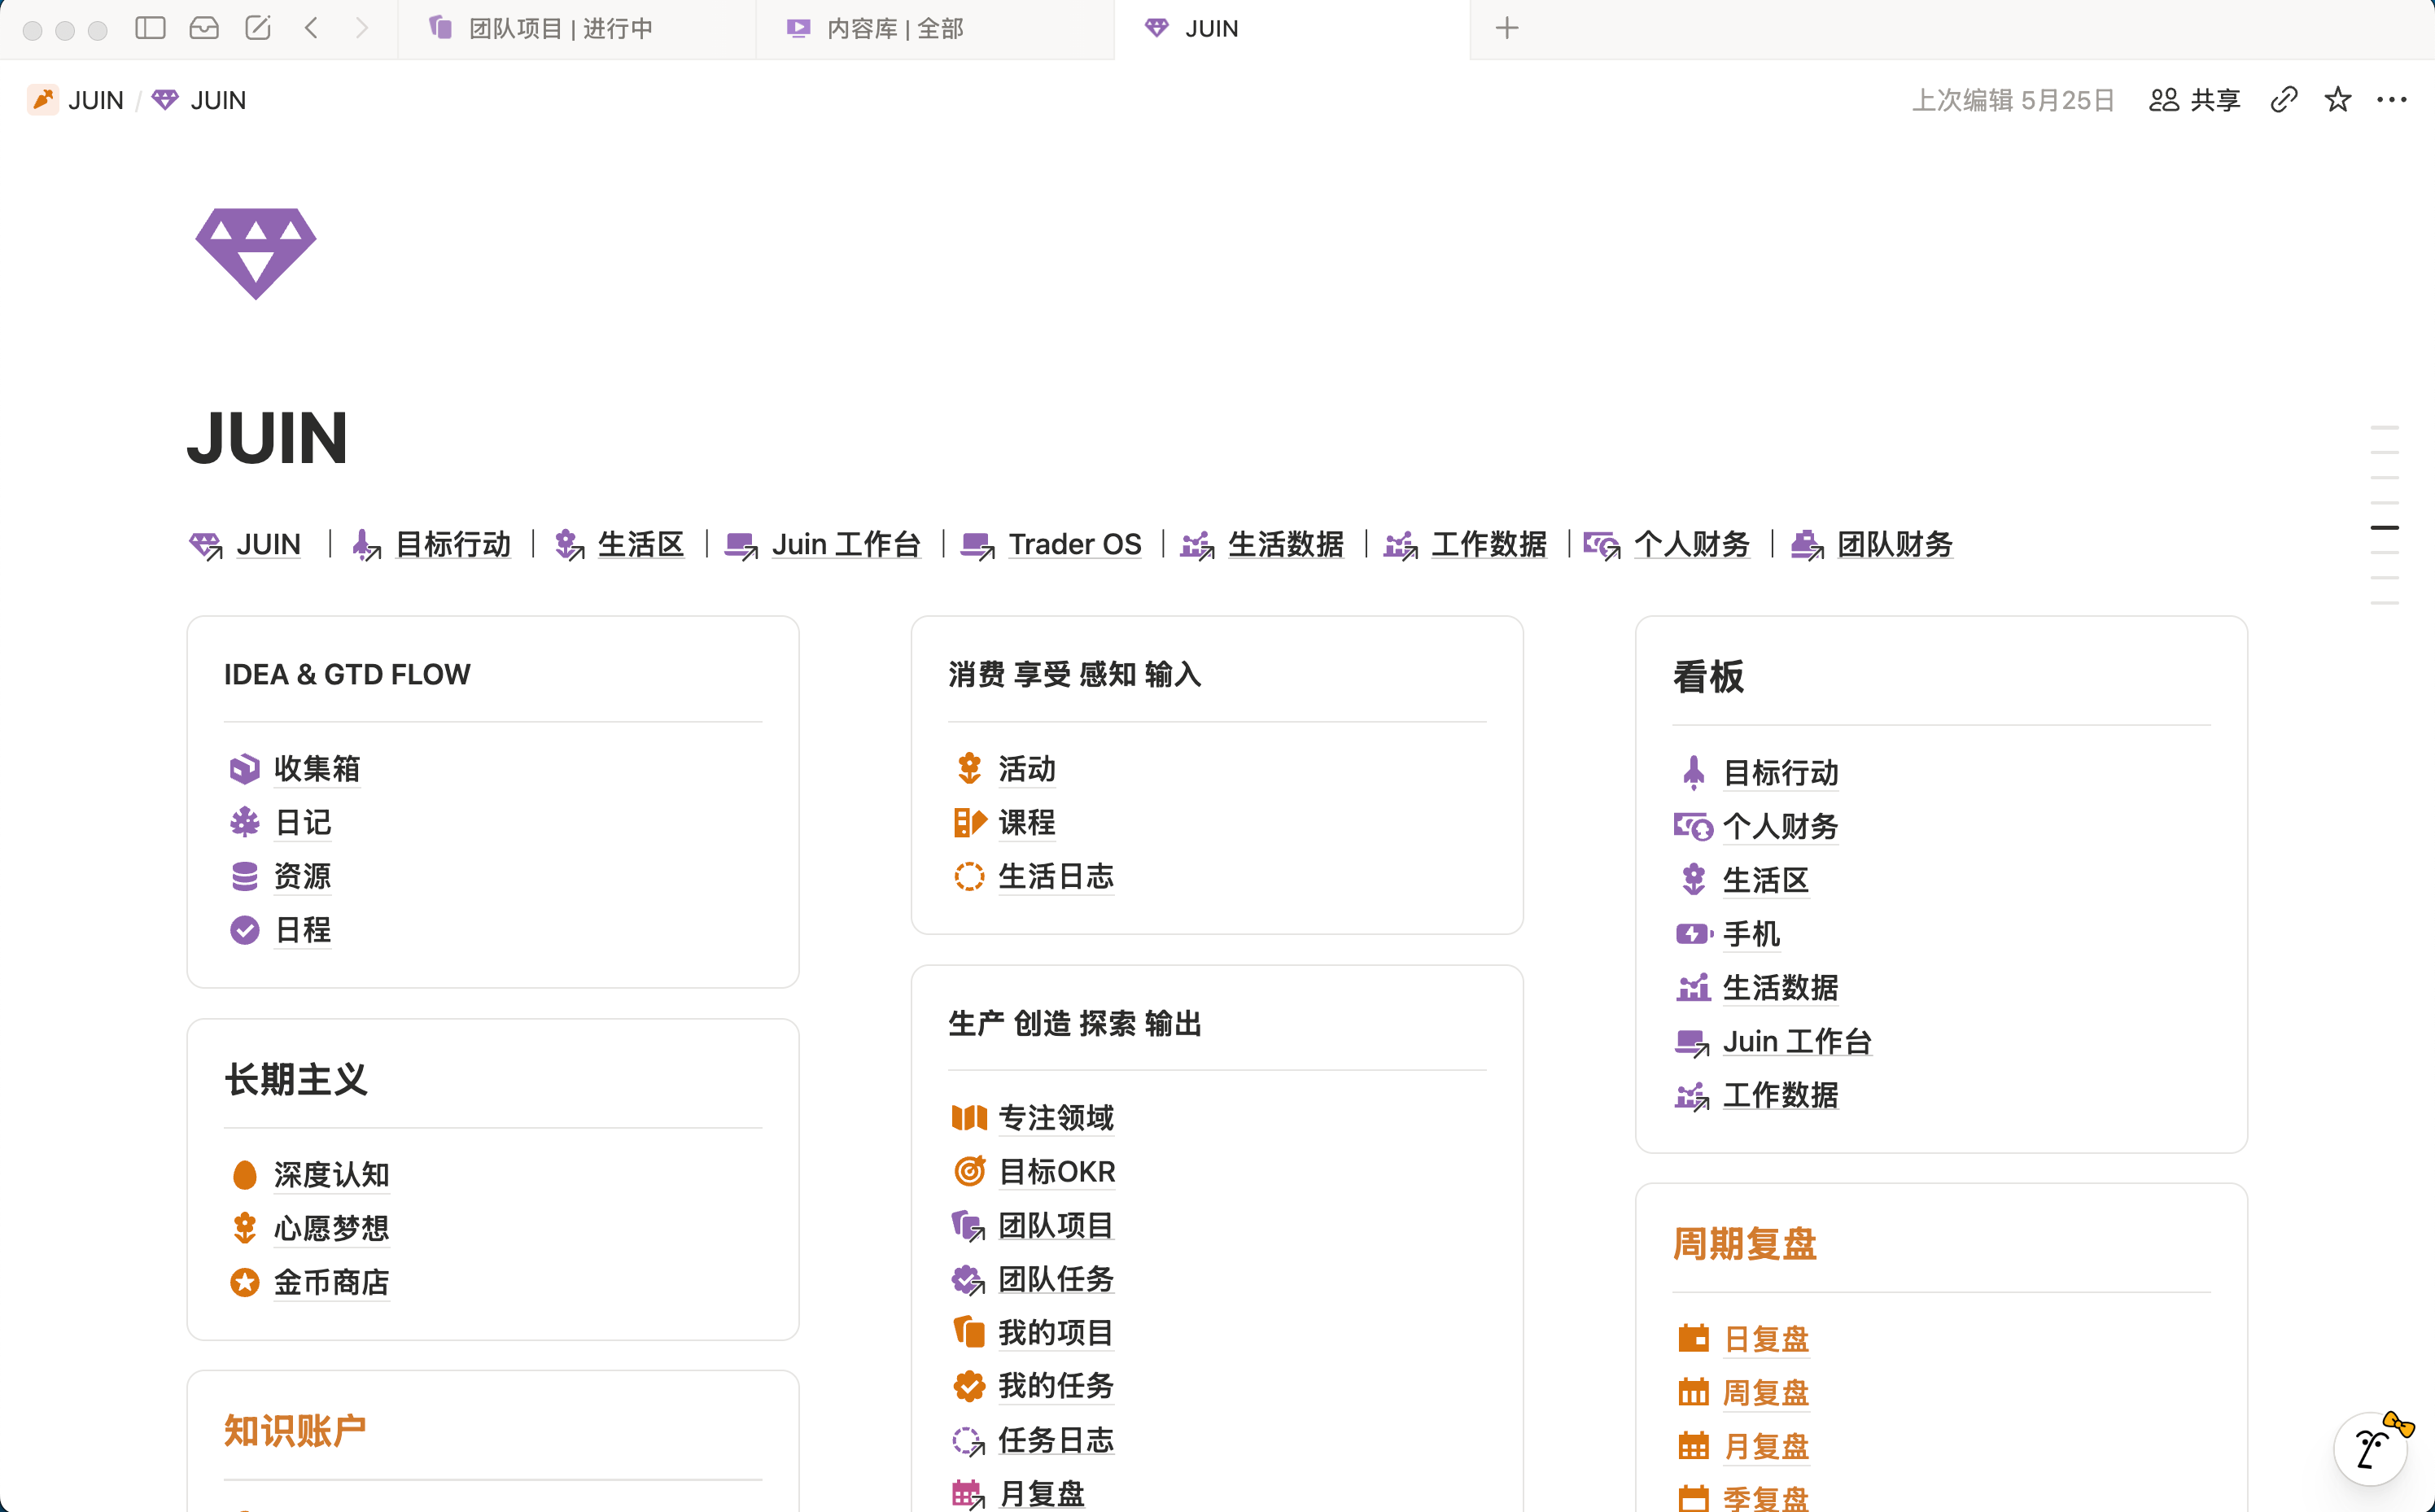
Task: Open a new tab with plus button
Action: click(x=1507, y=28)
